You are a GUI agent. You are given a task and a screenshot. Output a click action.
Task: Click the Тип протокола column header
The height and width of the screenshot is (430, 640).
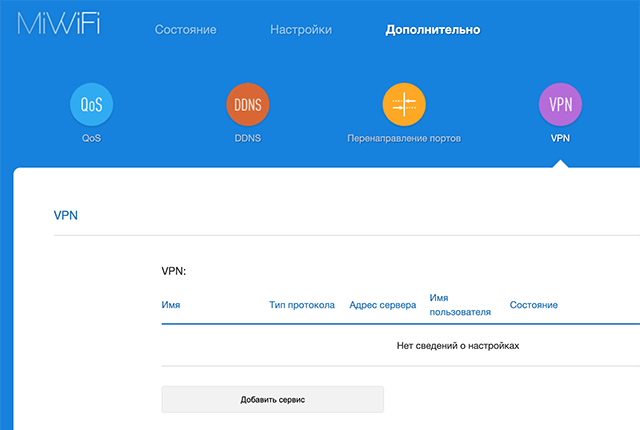[302, 305]
